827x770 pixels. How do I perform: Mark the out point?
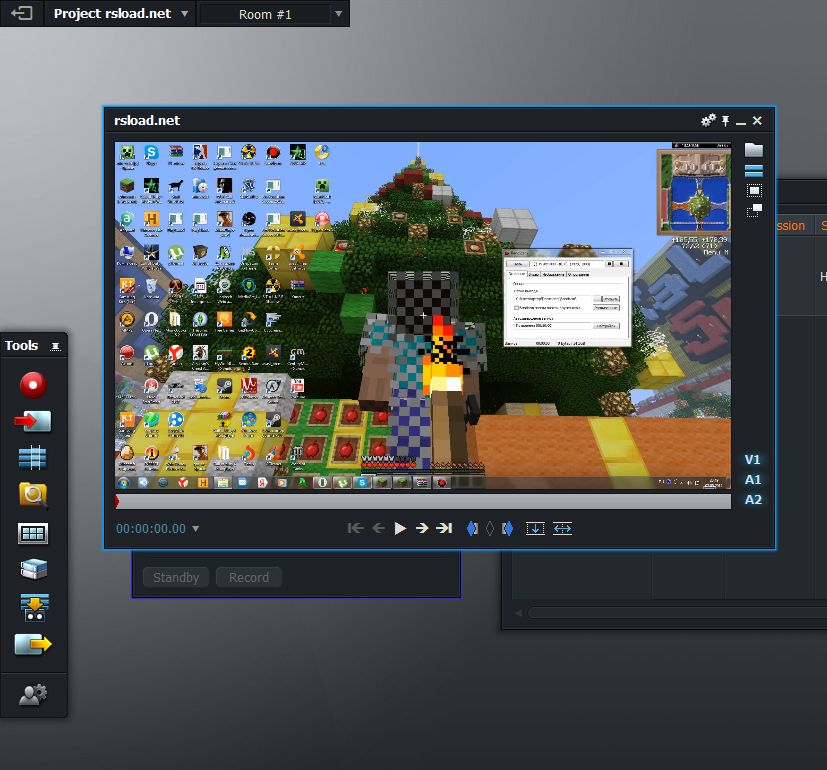pos(507,528)
